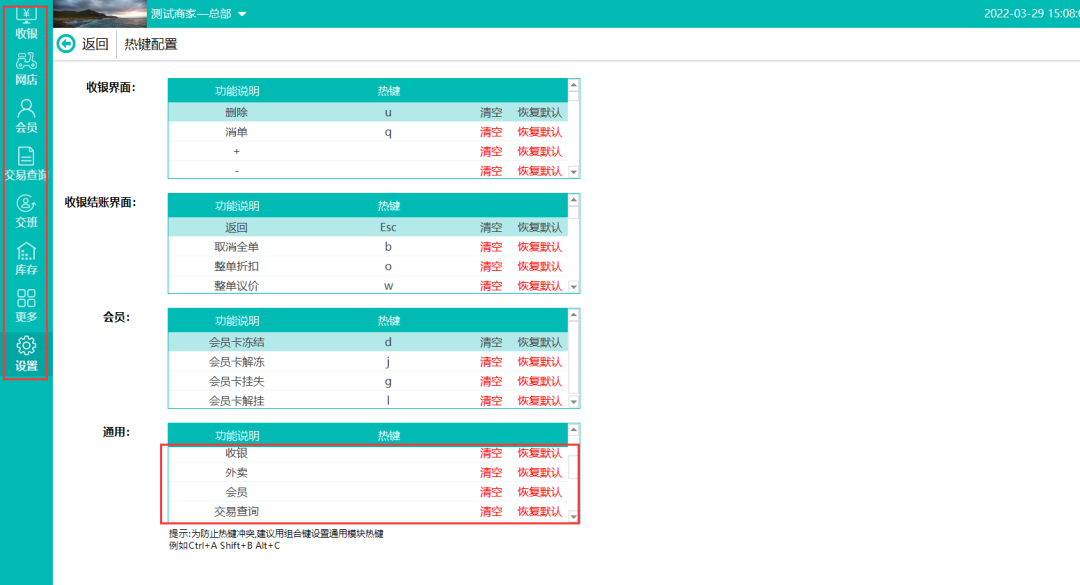Open the 库存 inventory sidebar icon

[26, 258]
